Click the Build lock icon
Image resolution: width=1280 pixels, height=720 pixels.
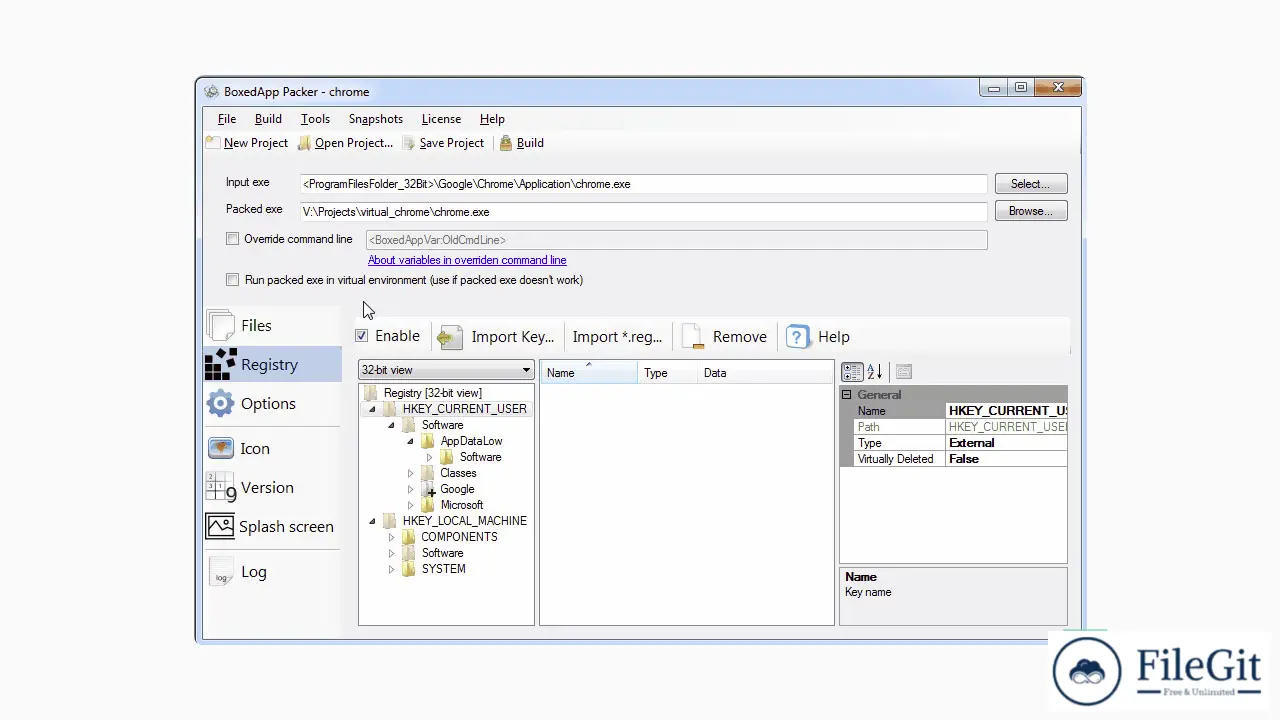pos(506,143)
